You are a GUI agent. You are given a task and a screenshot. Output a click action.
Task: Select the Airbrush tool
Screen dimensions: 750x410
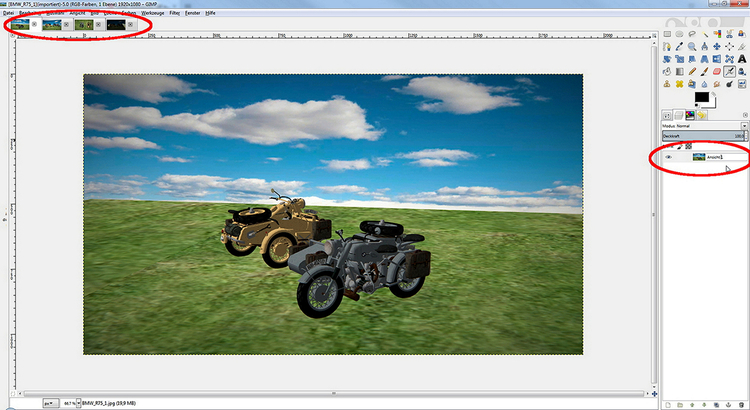[x=729, y=71]
